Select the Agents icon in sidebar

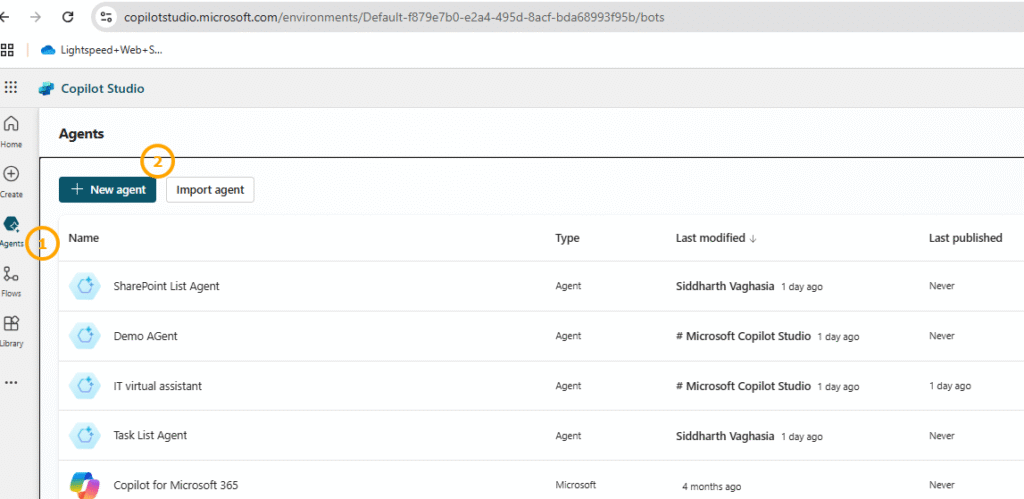click(11, 224)
